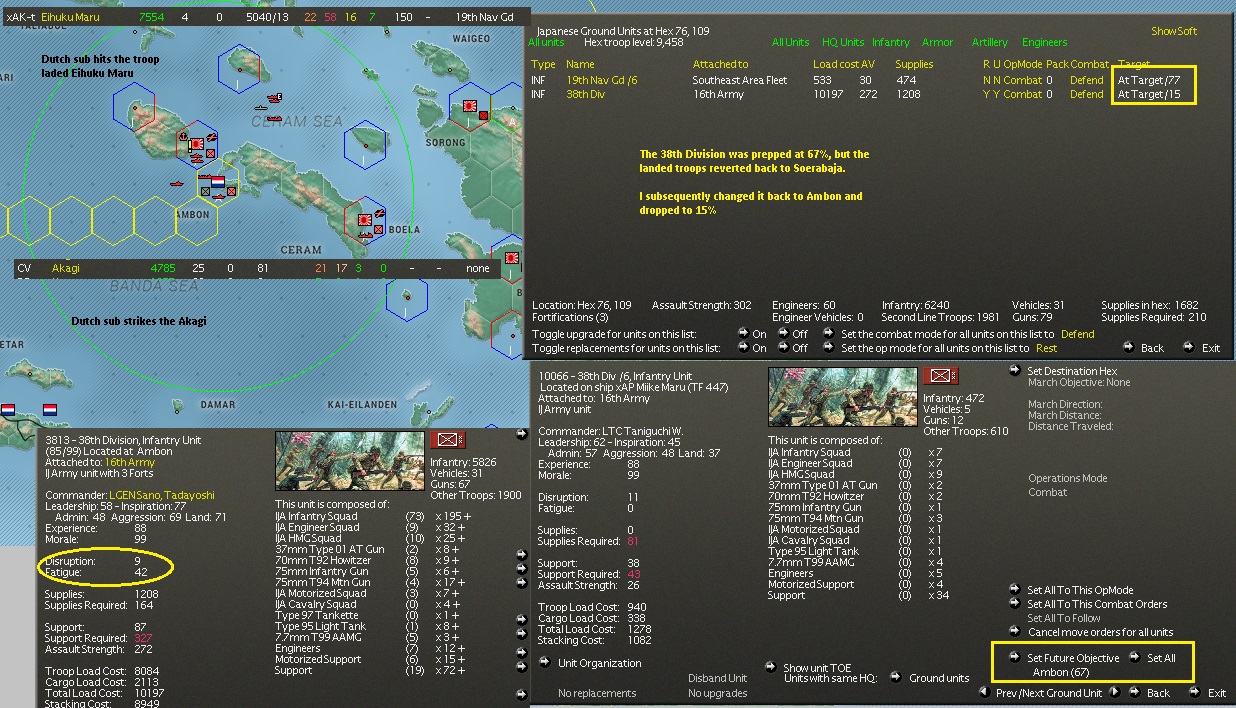Click the Ambon (67) future objective value
Screen dimensions: 1236x708
[x=1060, y=672]
